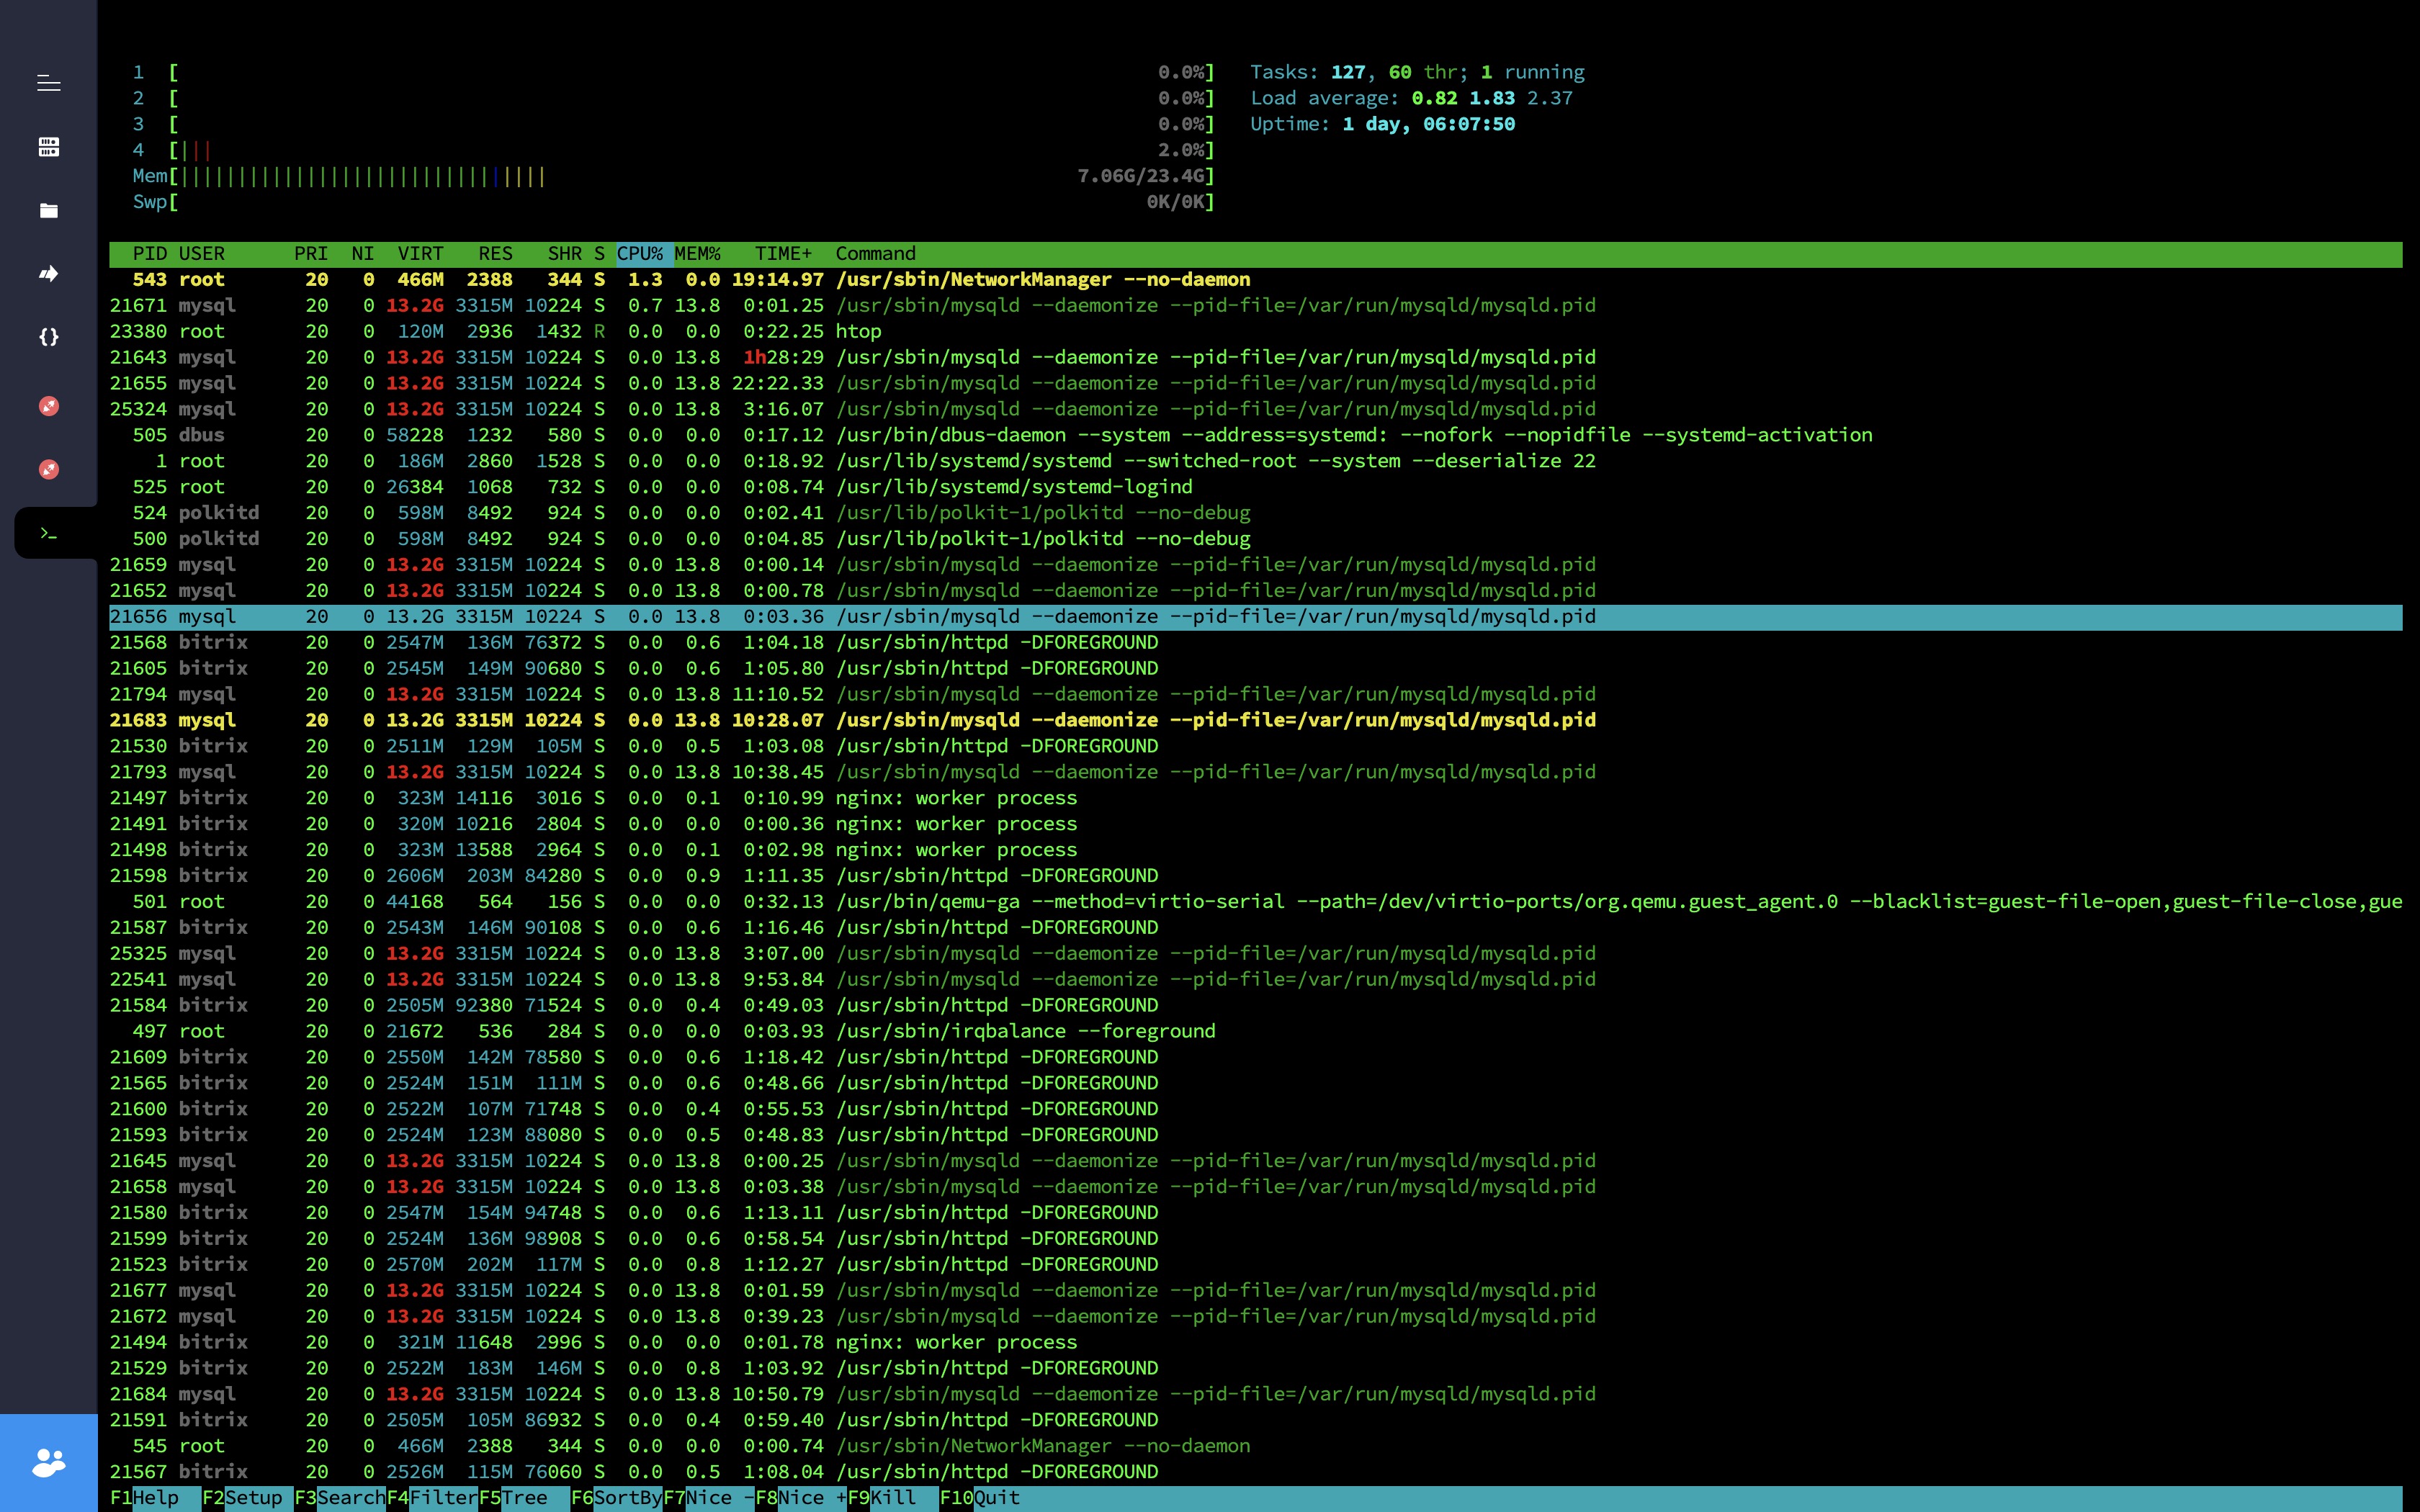Open the snippets curly braces icon
2420x1512 pixels.
pos(48,337)
